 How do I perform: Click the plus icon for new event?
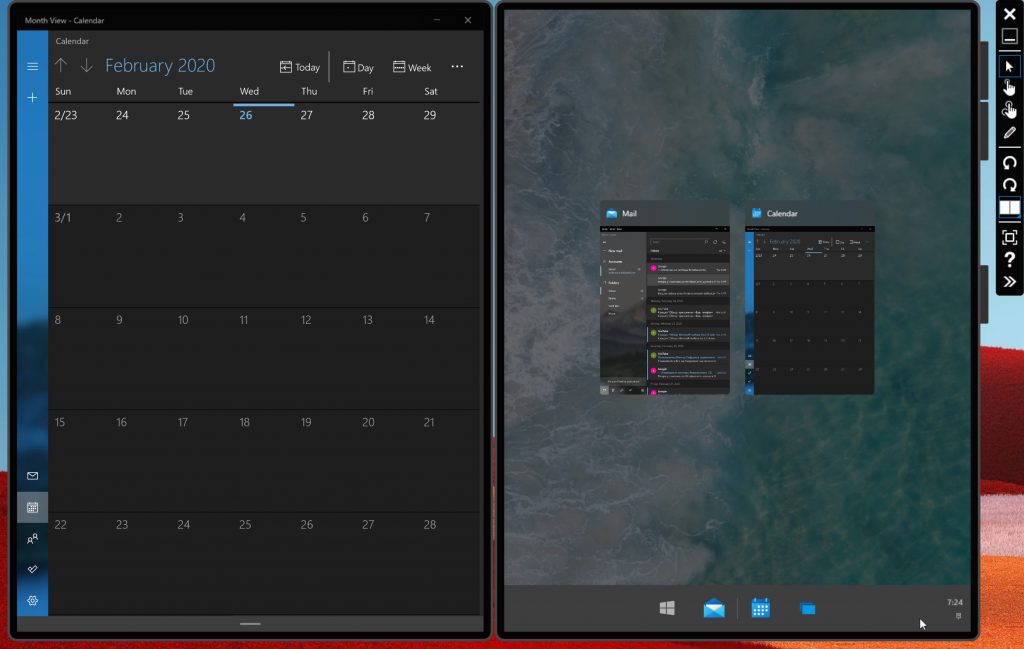[x=32, y=98]
